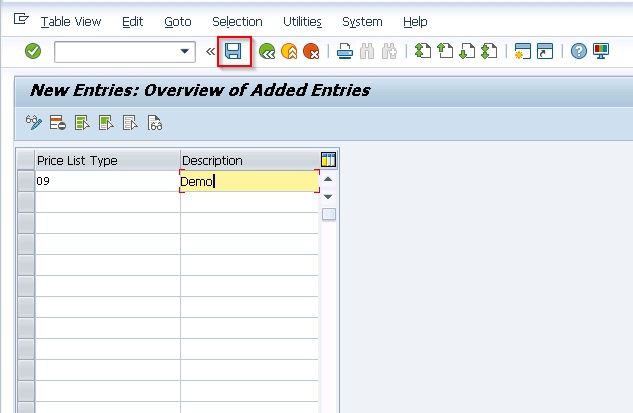Create a new session window icon
Viewport: 633px width, 413px height.
(523, 51)
